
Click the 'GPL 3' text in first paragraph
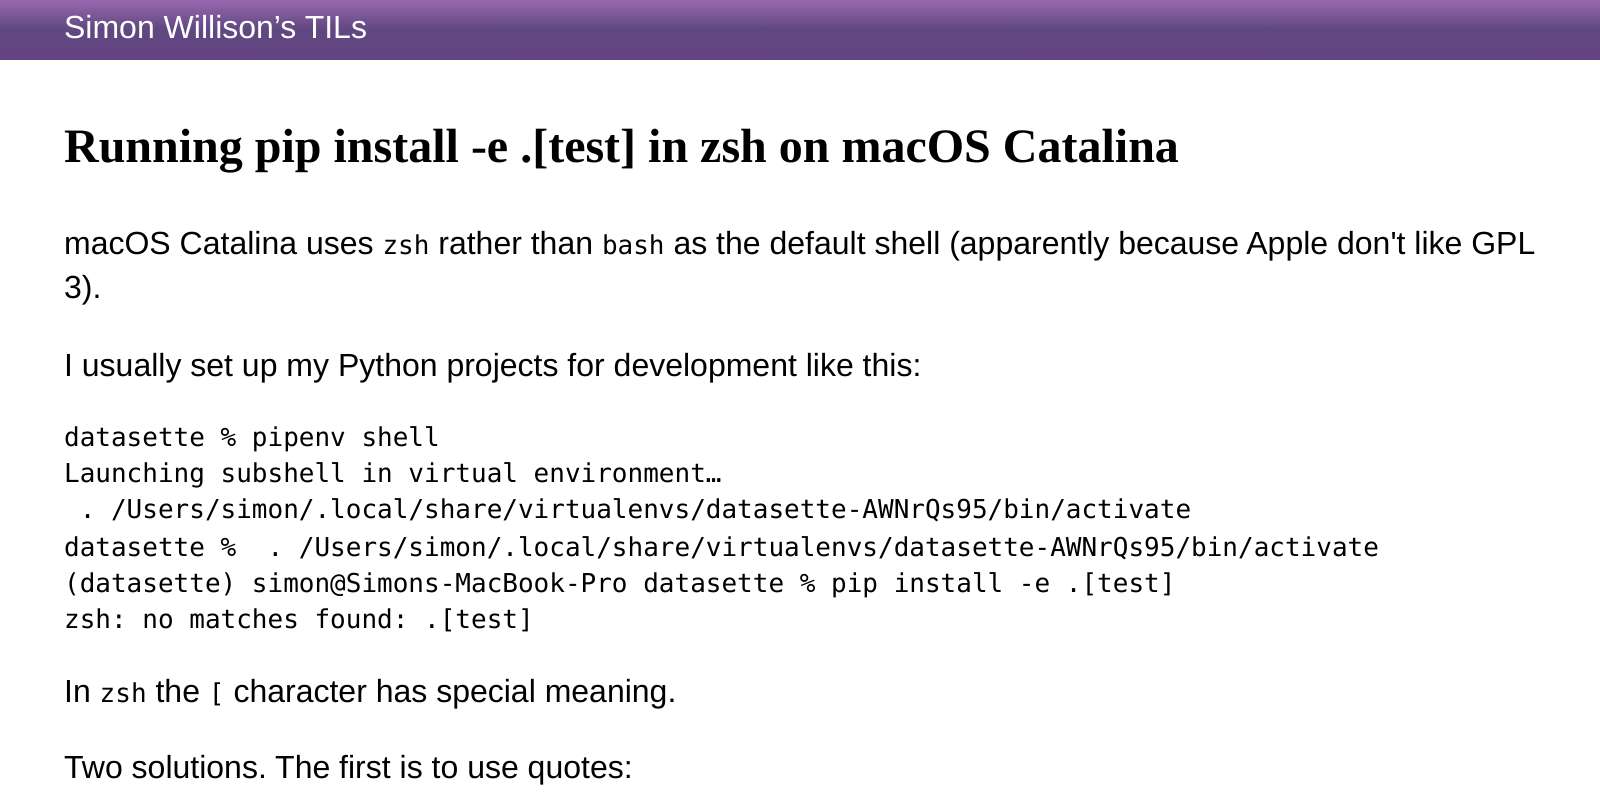(x=799, y=265)
